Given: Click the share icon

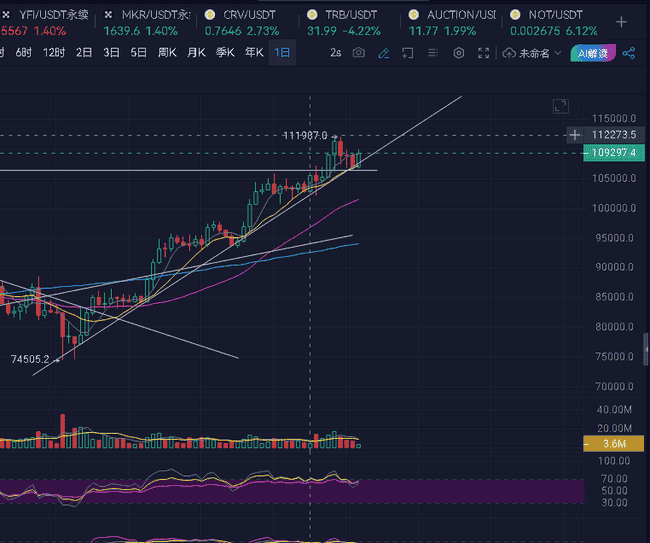Looking at the screenshot, I should pyautogui.click(x=629, y=52).
